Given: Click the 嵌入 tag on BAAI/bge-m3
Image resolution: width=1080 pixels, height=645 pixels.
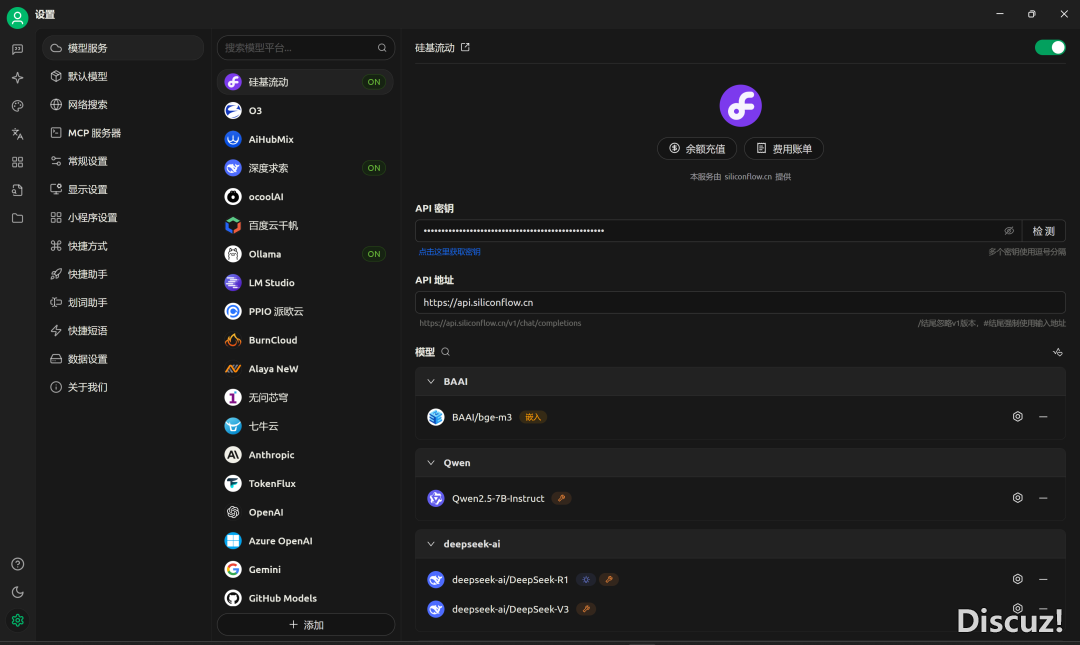Looking at the screenshot, I should click(533, 417).
